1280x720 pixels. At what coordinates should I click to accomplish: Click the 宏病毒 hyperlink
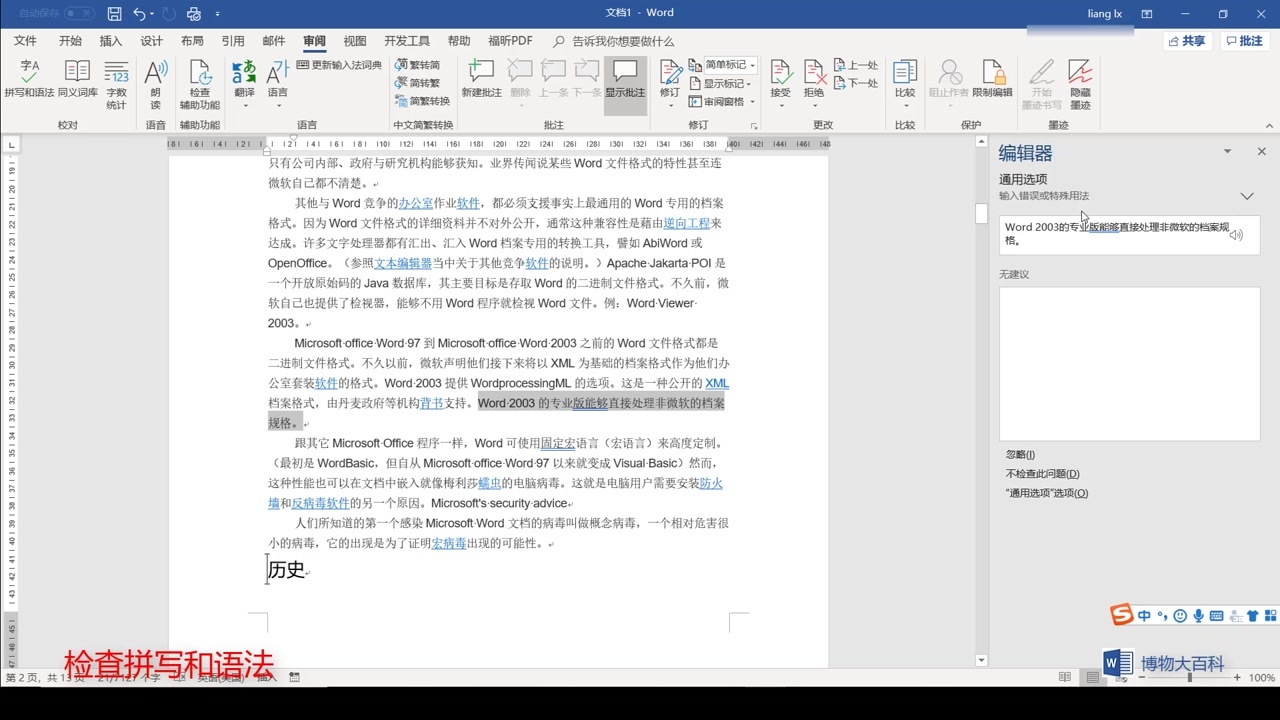(449, 543)
